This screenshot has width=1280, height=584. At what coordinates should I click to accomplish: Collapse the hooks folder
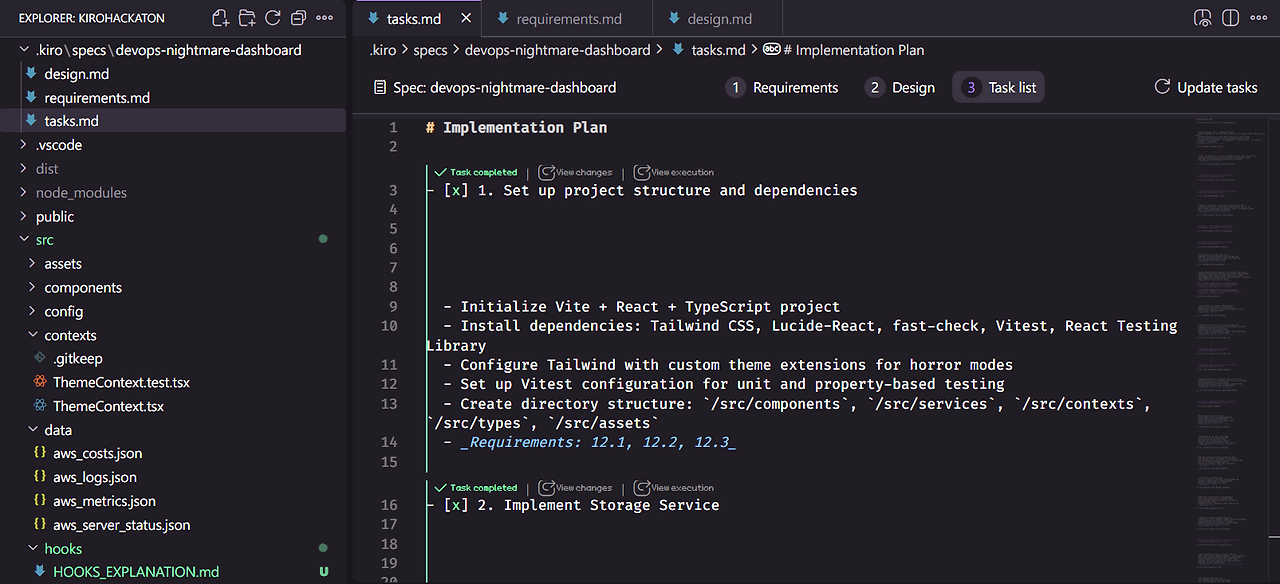point(33,549)
